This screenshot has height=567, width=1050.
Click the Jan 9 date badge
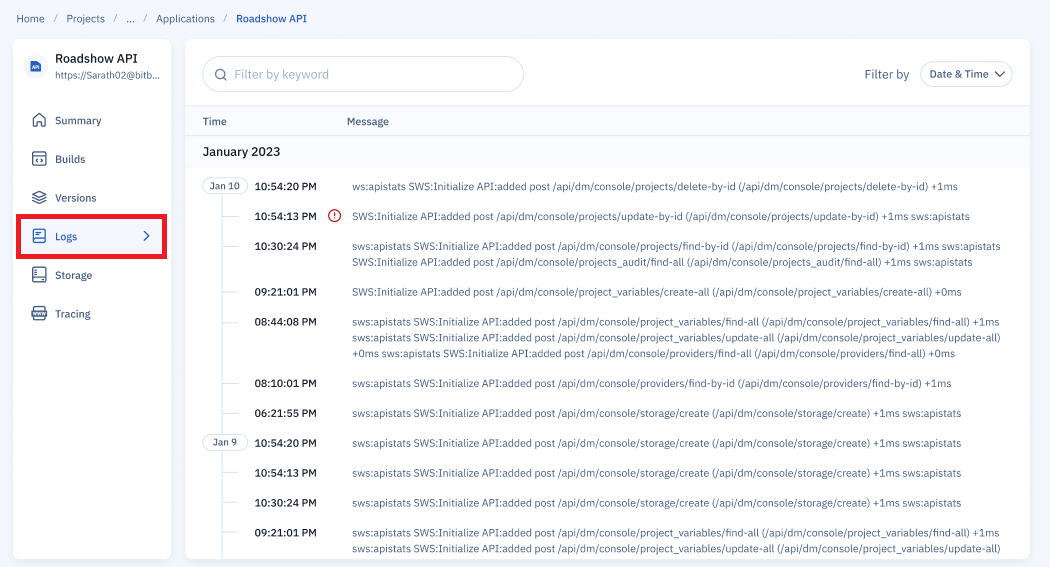pos(224,442)
